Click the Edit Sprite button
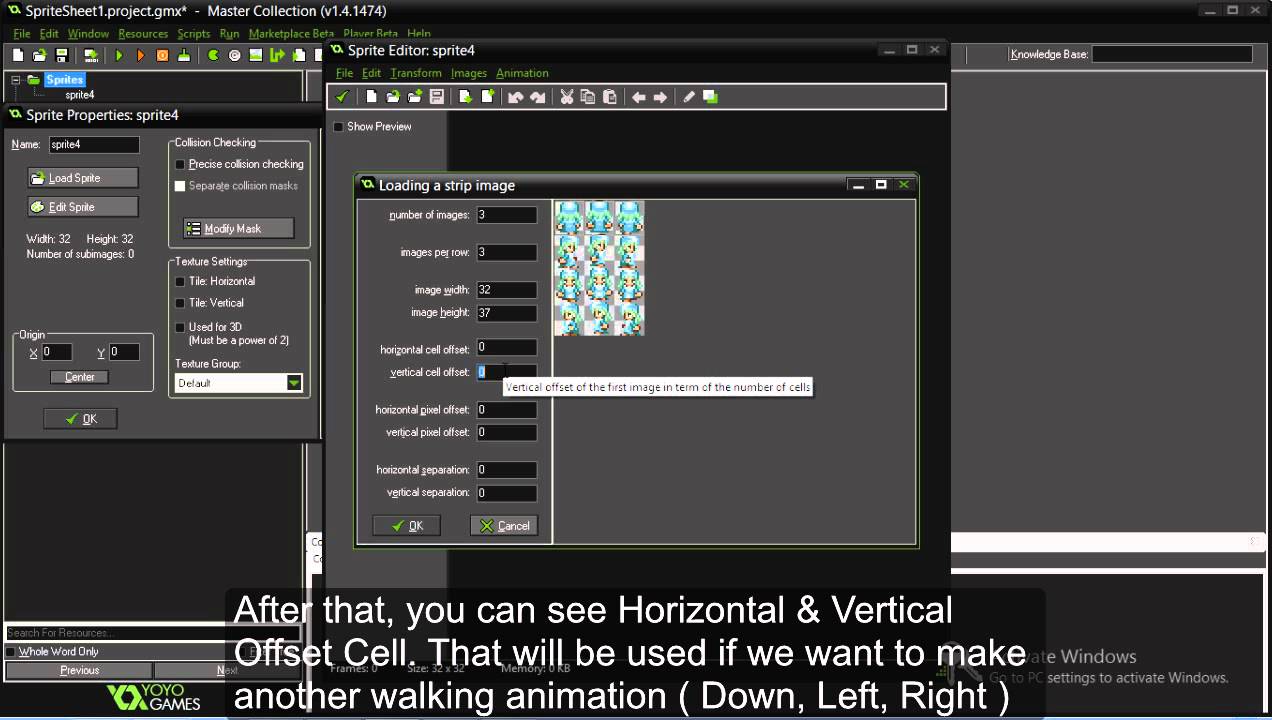The width and height of the screenshot is (1272, 720). pos(83,207)
